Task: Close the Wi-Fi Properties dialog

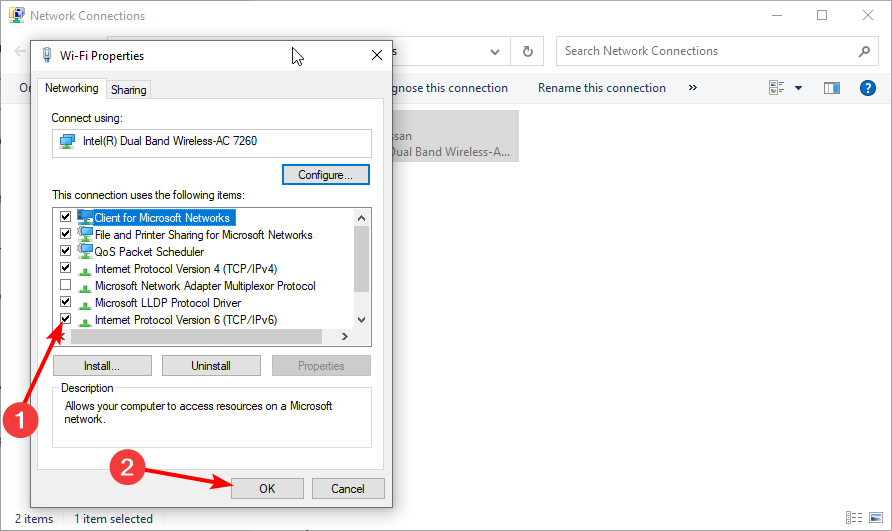Action: click(377, 55)
